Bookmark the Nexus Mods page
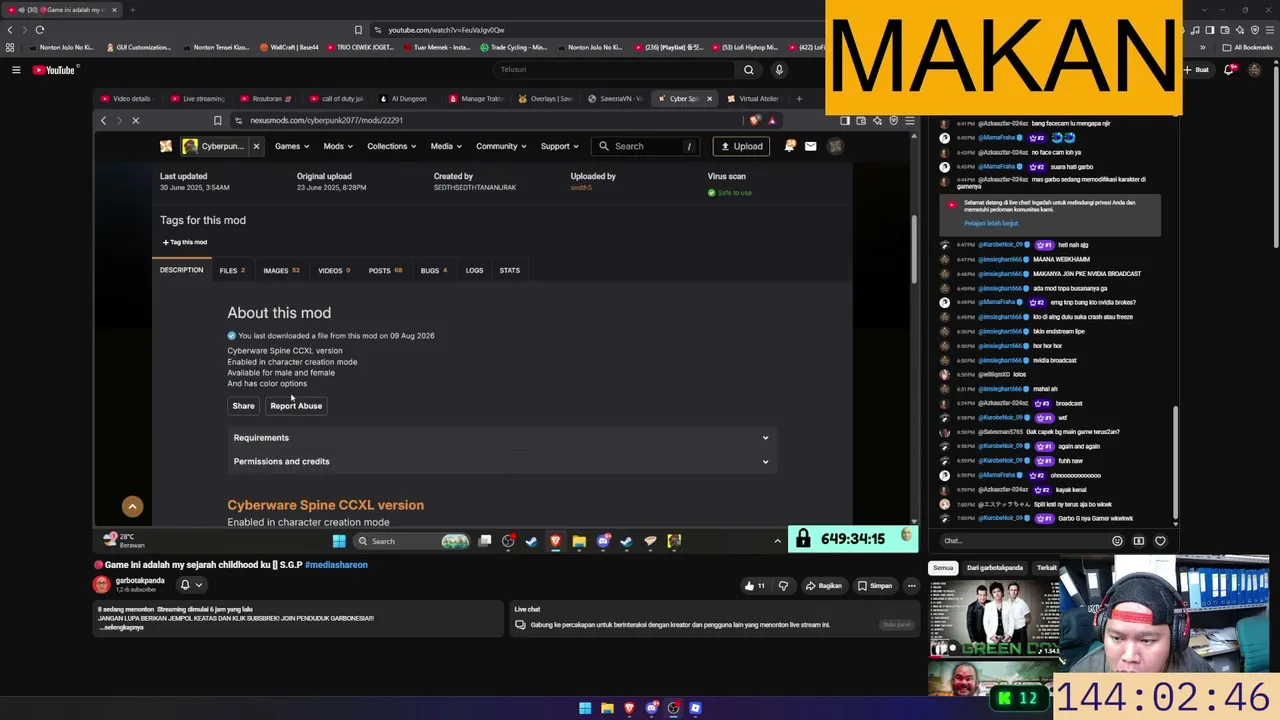1280x720 pixels. point(217,121)
